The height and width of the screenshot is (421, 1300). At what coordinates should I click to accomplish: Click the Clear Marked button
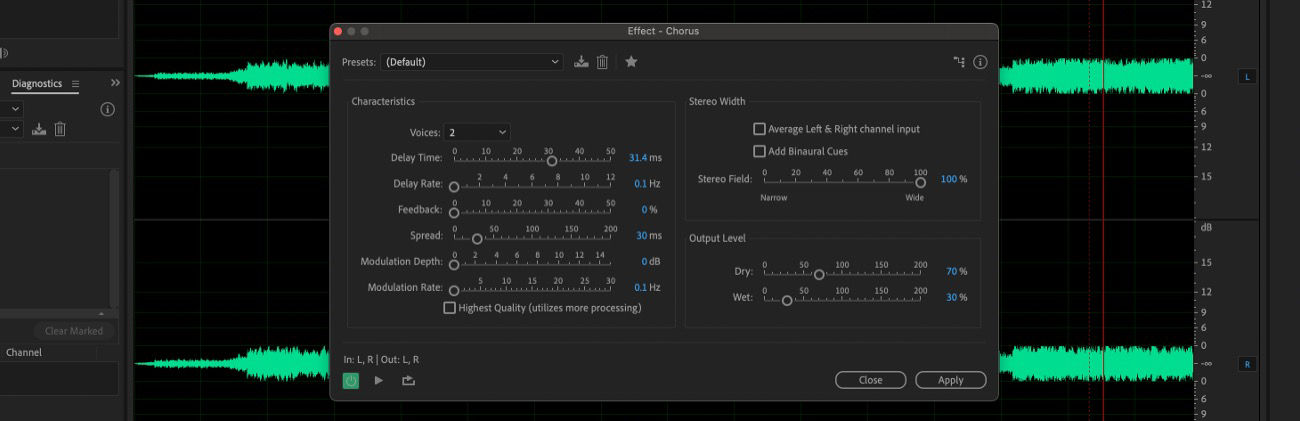74,331
